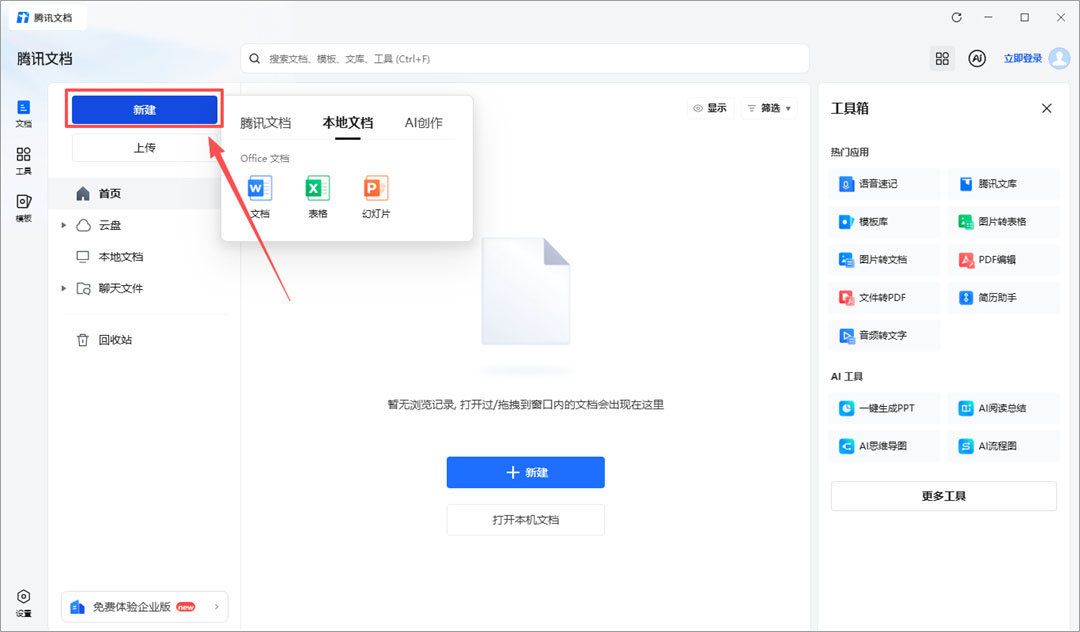Switch to the 腾讯文档 tab in popup
1080x632 pixels.
[265, 123]
